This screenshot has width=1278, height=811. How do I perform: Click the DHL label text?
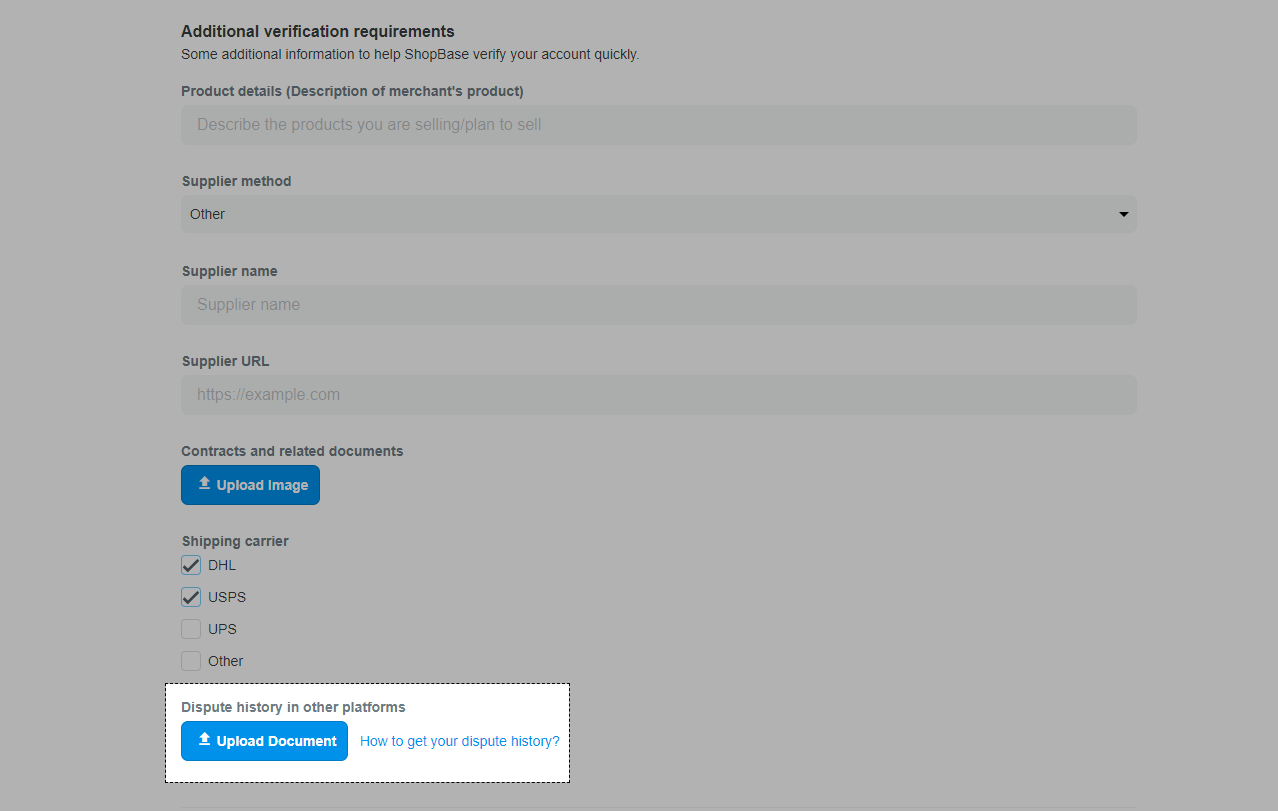tap(222, 565)
